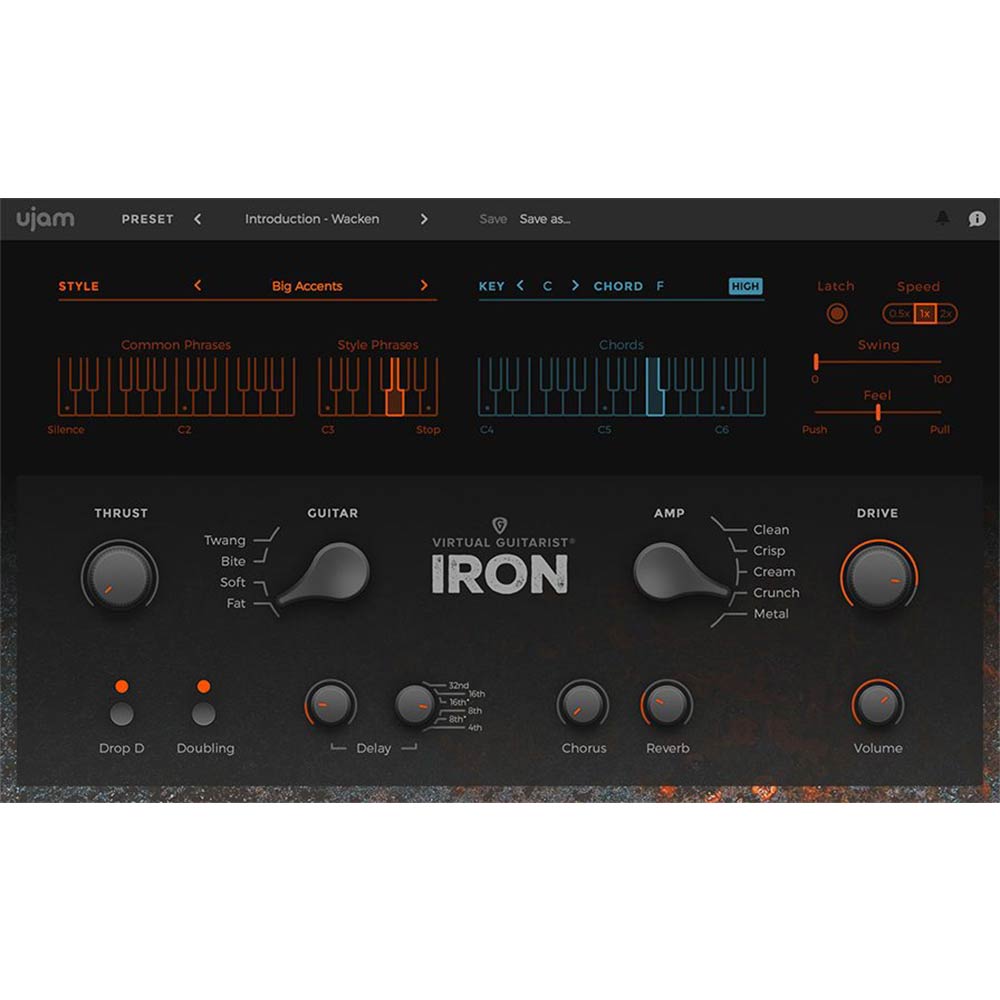The image size is (1000, 1000).
Task: Click the C6 key in Chords keyboard
Action: [x=722, y=401]
